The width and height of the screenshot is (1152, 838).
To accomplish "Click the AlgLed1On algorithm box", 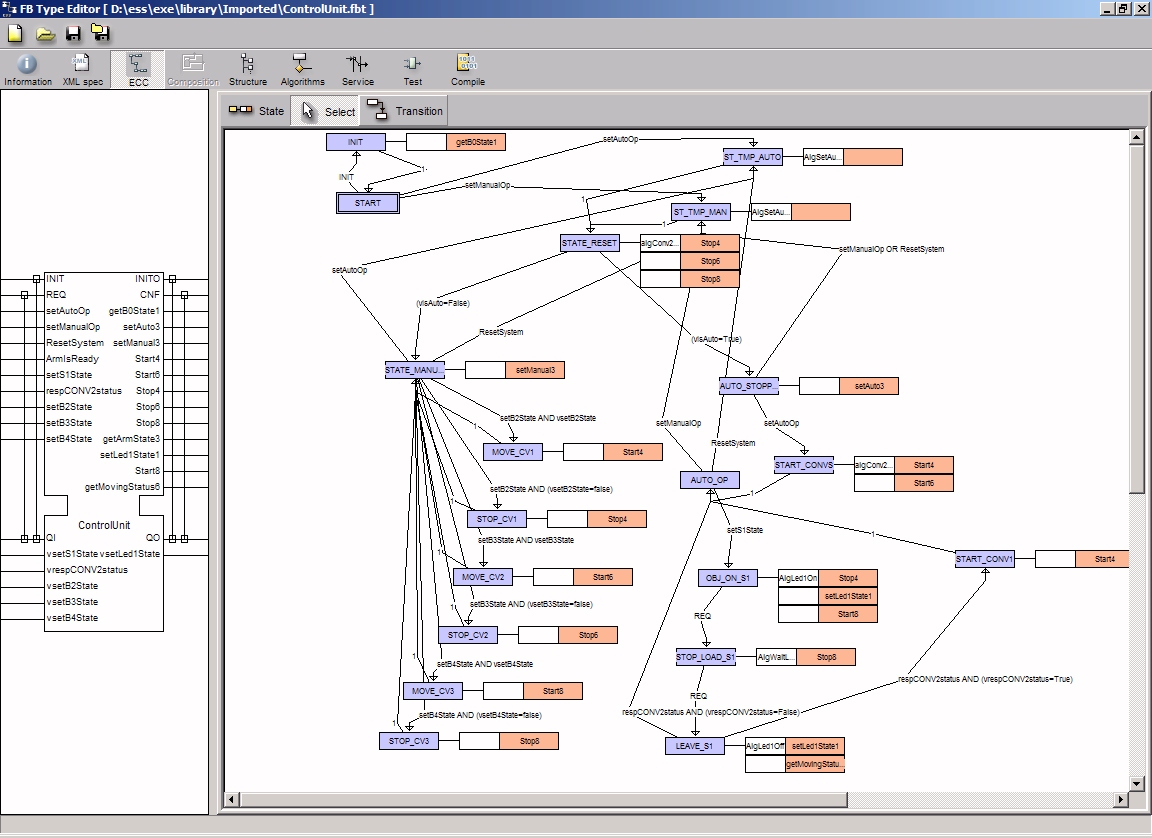I will coord(798,578).
